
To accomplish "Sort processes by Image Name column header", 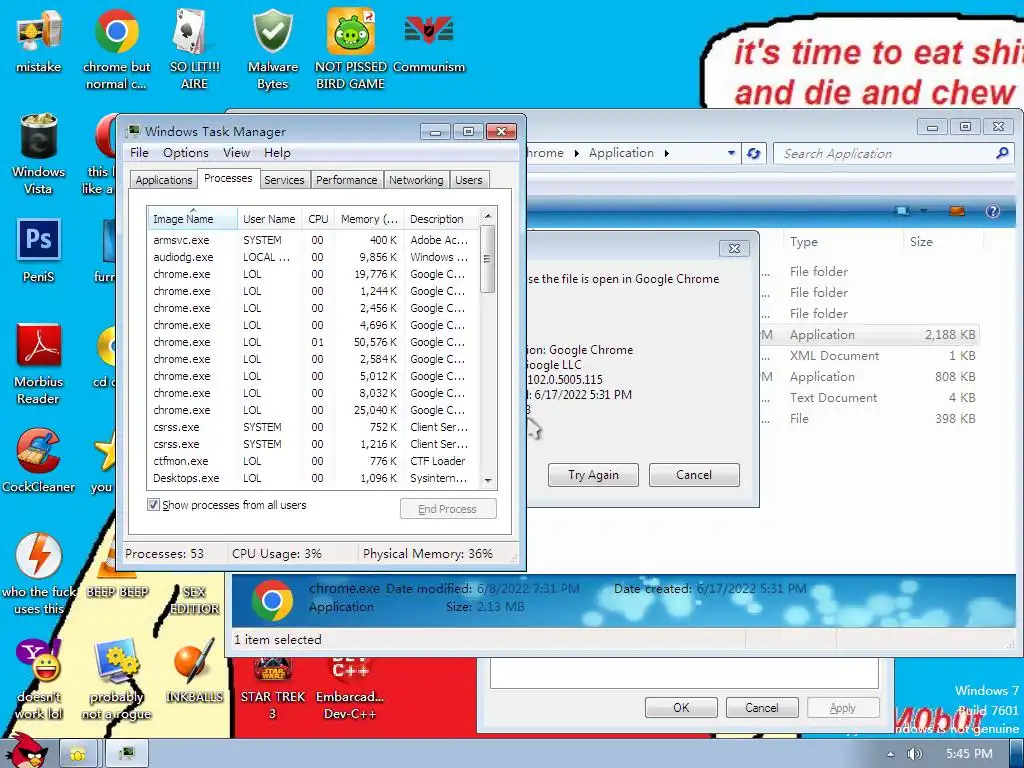I will (193, 219).
